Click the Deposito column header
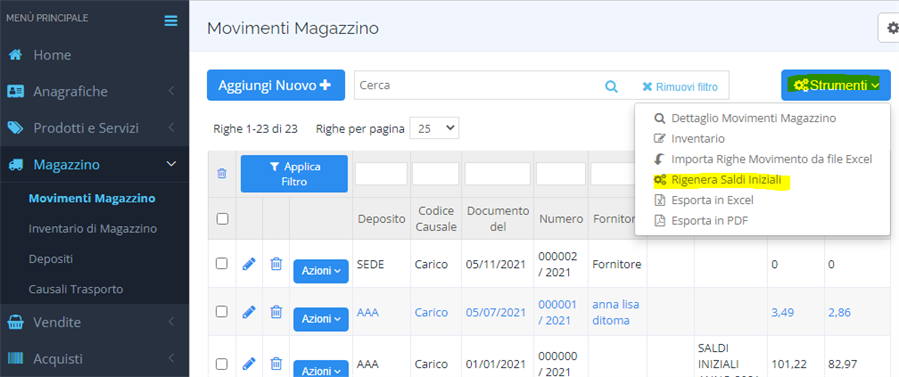Screen dimensions: 899x377 (x=381, y=219)
